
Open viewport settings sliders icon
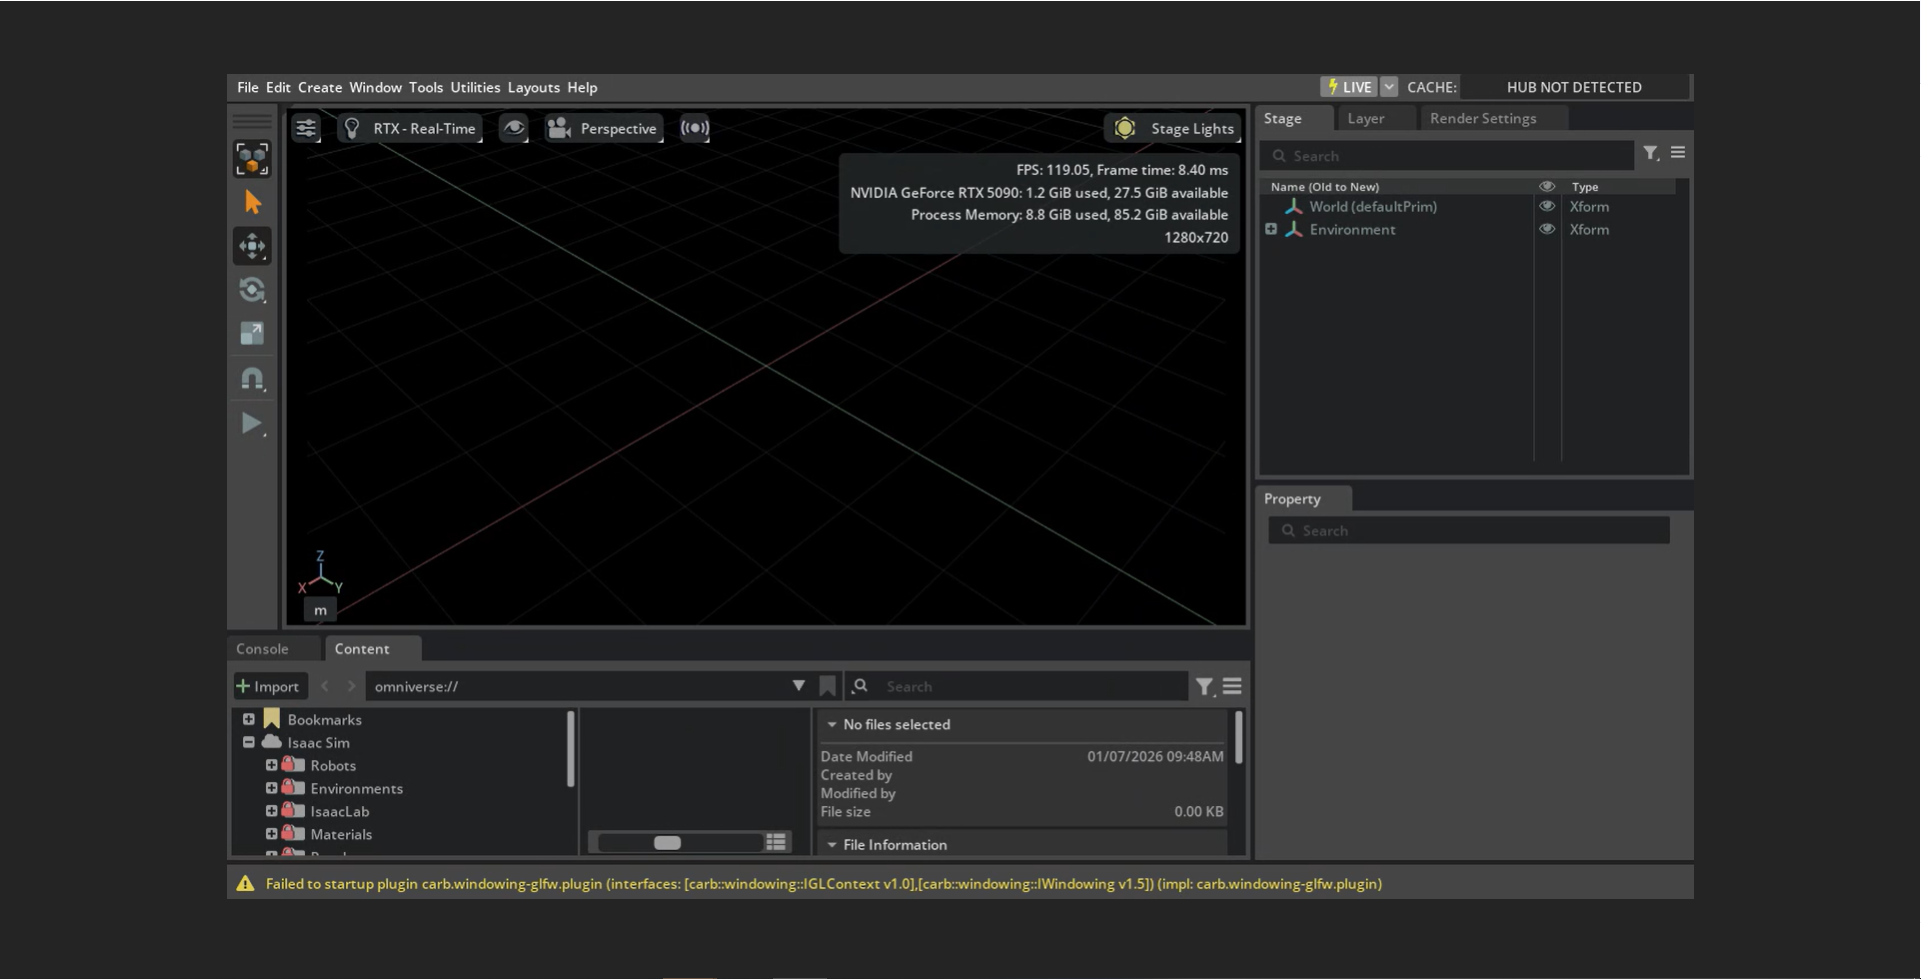pyautogui.click(x=306, y=128)
